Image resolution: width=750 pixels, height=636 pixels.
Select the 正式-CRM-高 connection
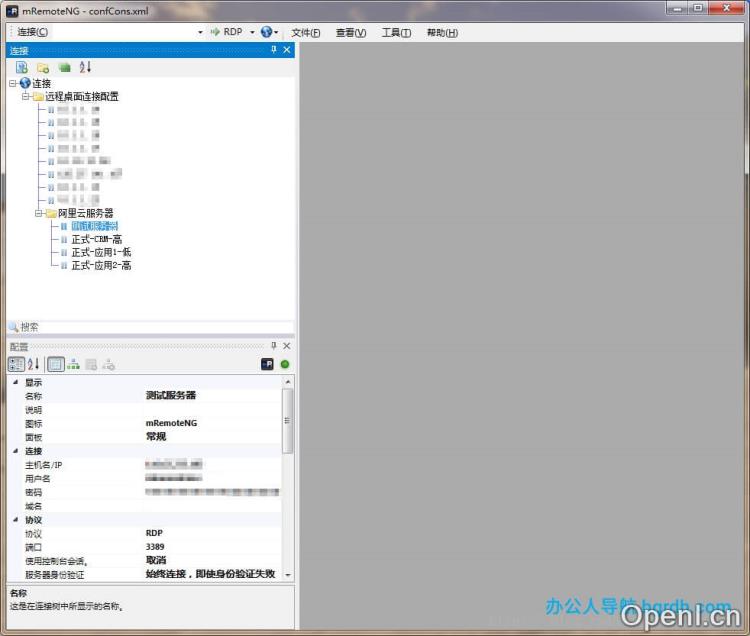coord(96,239)
